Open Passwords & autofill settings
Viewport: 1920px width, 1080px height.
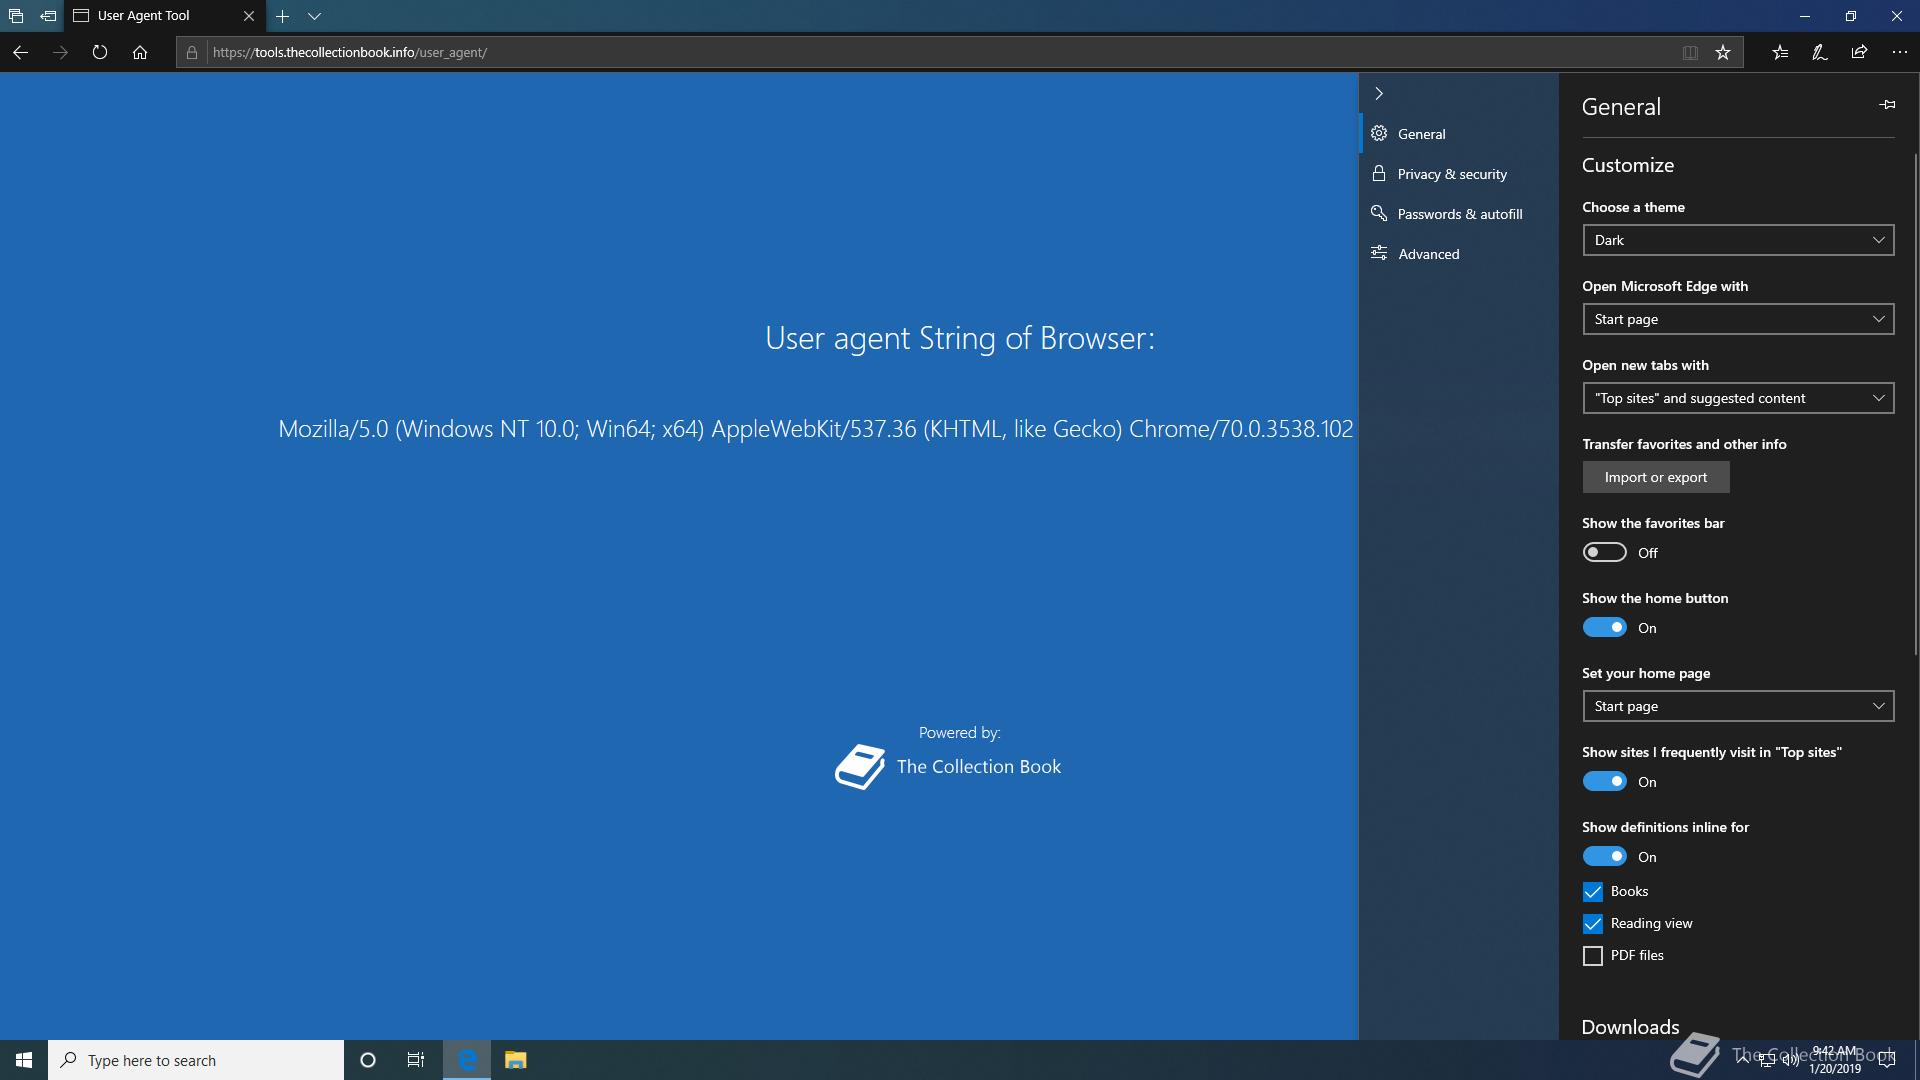point(1459,214)
